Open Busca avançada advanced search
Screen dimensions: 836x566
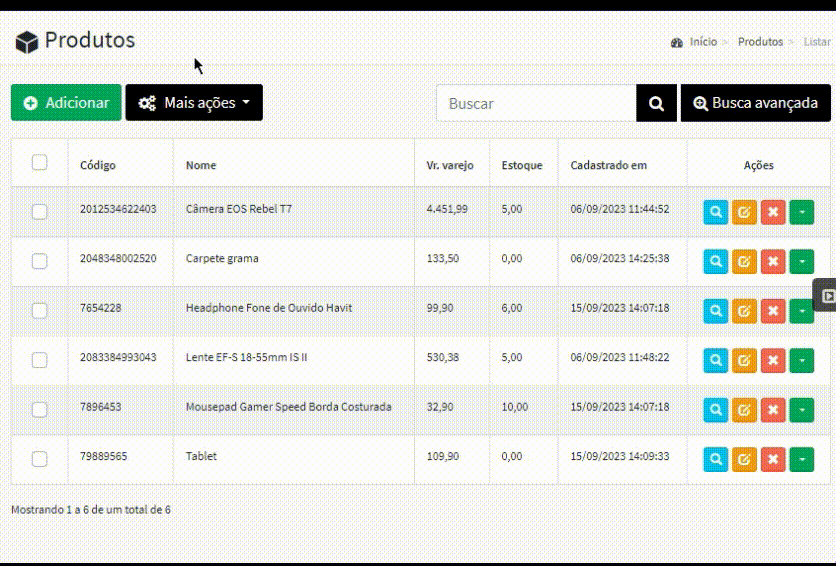coord(755,103)
